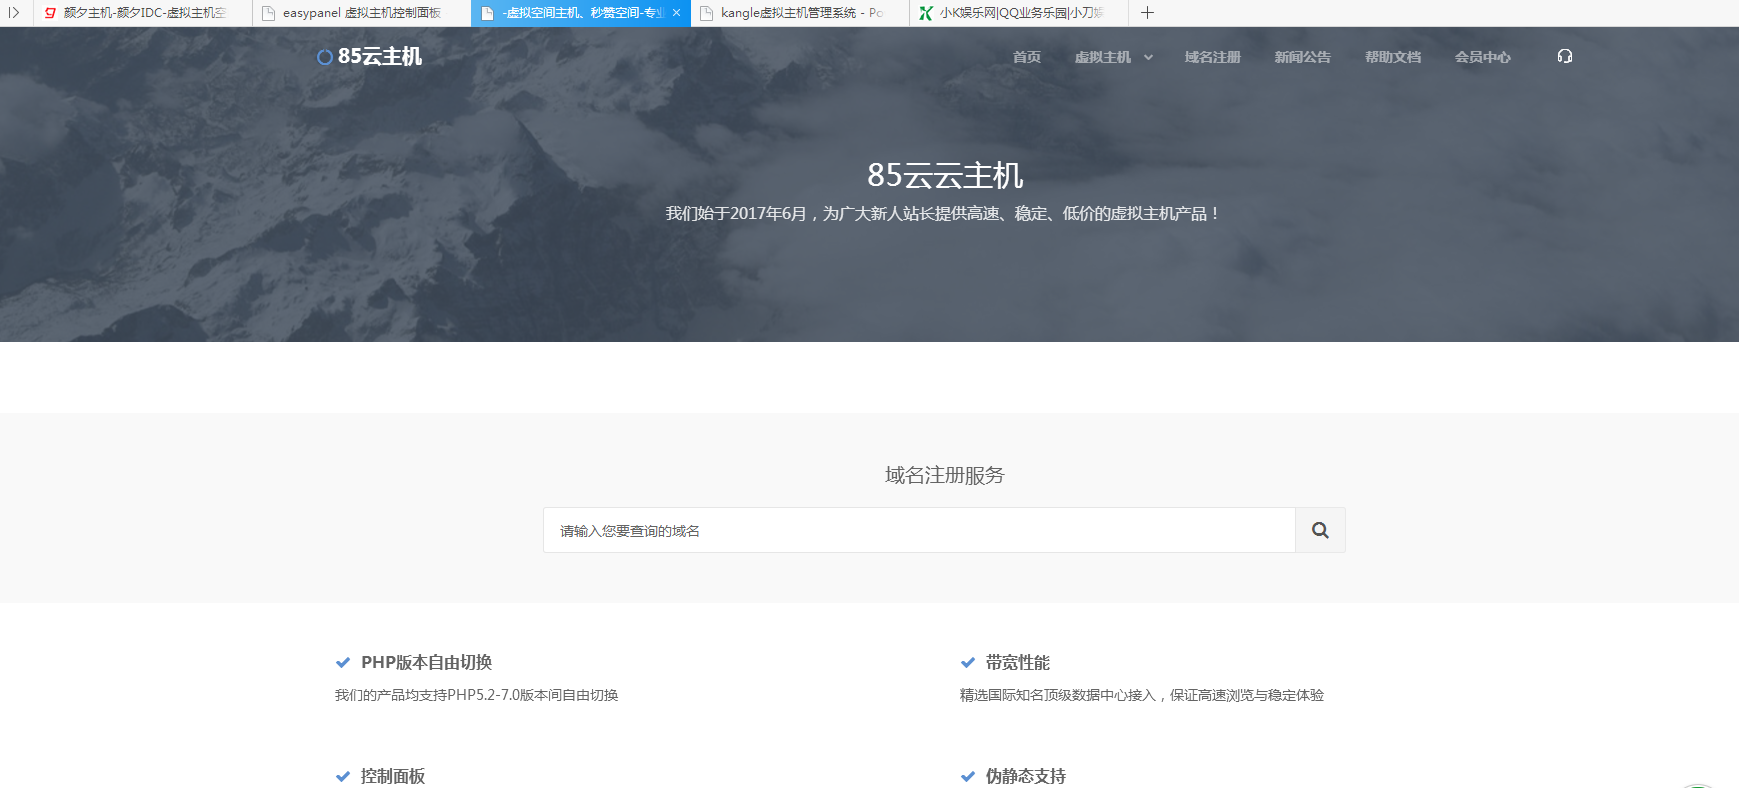Go to 会员中心
Image resolution: width=1739 pixels, height=788 pixels.
pyautogui.click(x=1482, y=57)
